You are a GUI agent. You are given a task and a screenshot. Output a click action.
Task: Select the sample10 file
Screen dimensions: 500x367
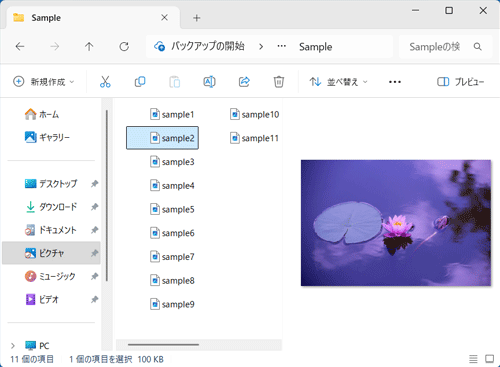254,114
